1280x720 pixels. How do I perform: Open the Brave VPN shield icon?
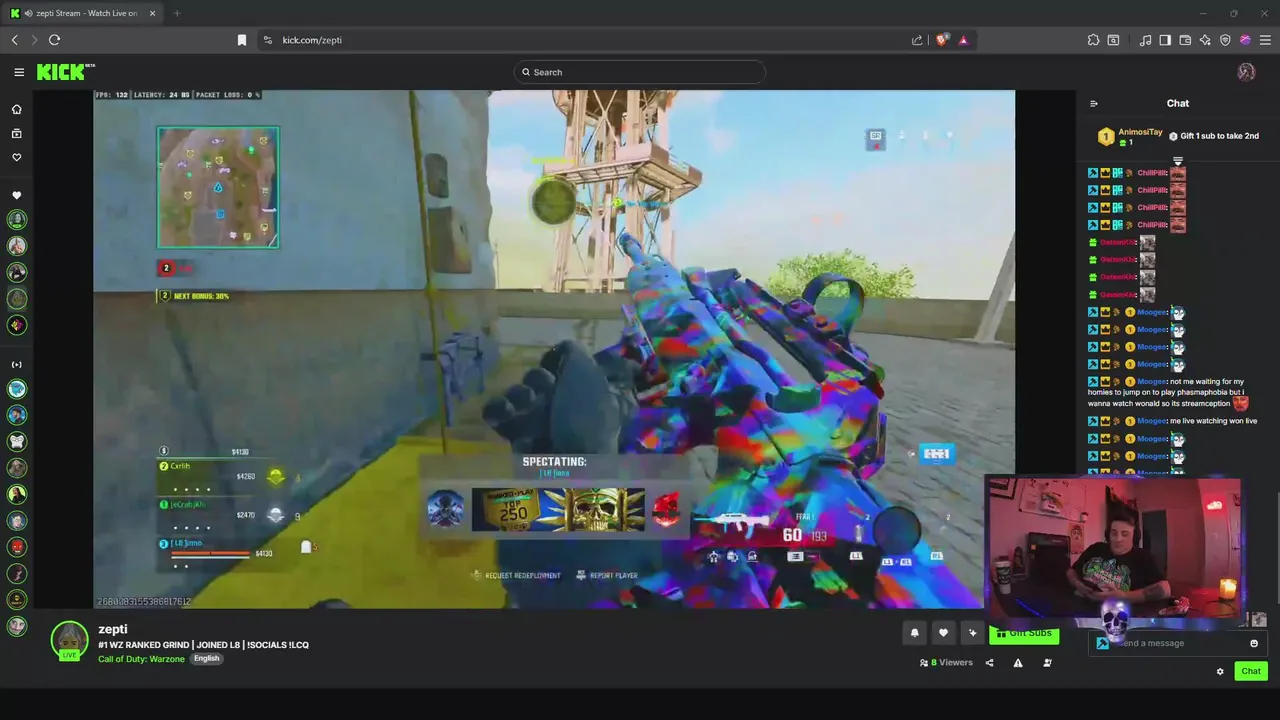1225,40
